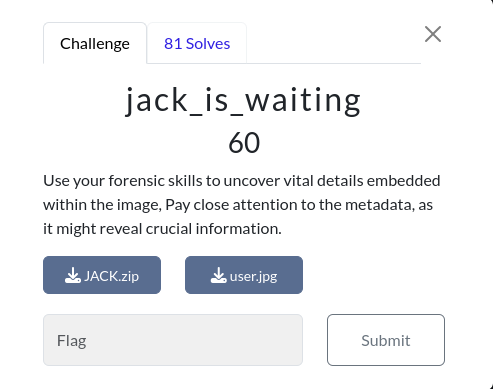Image resolution: width=493 pixels, height=389 pixels.
Task: Click the 'Flag' placeholder text
Action: pyautogui.click(x=72, y=341)
